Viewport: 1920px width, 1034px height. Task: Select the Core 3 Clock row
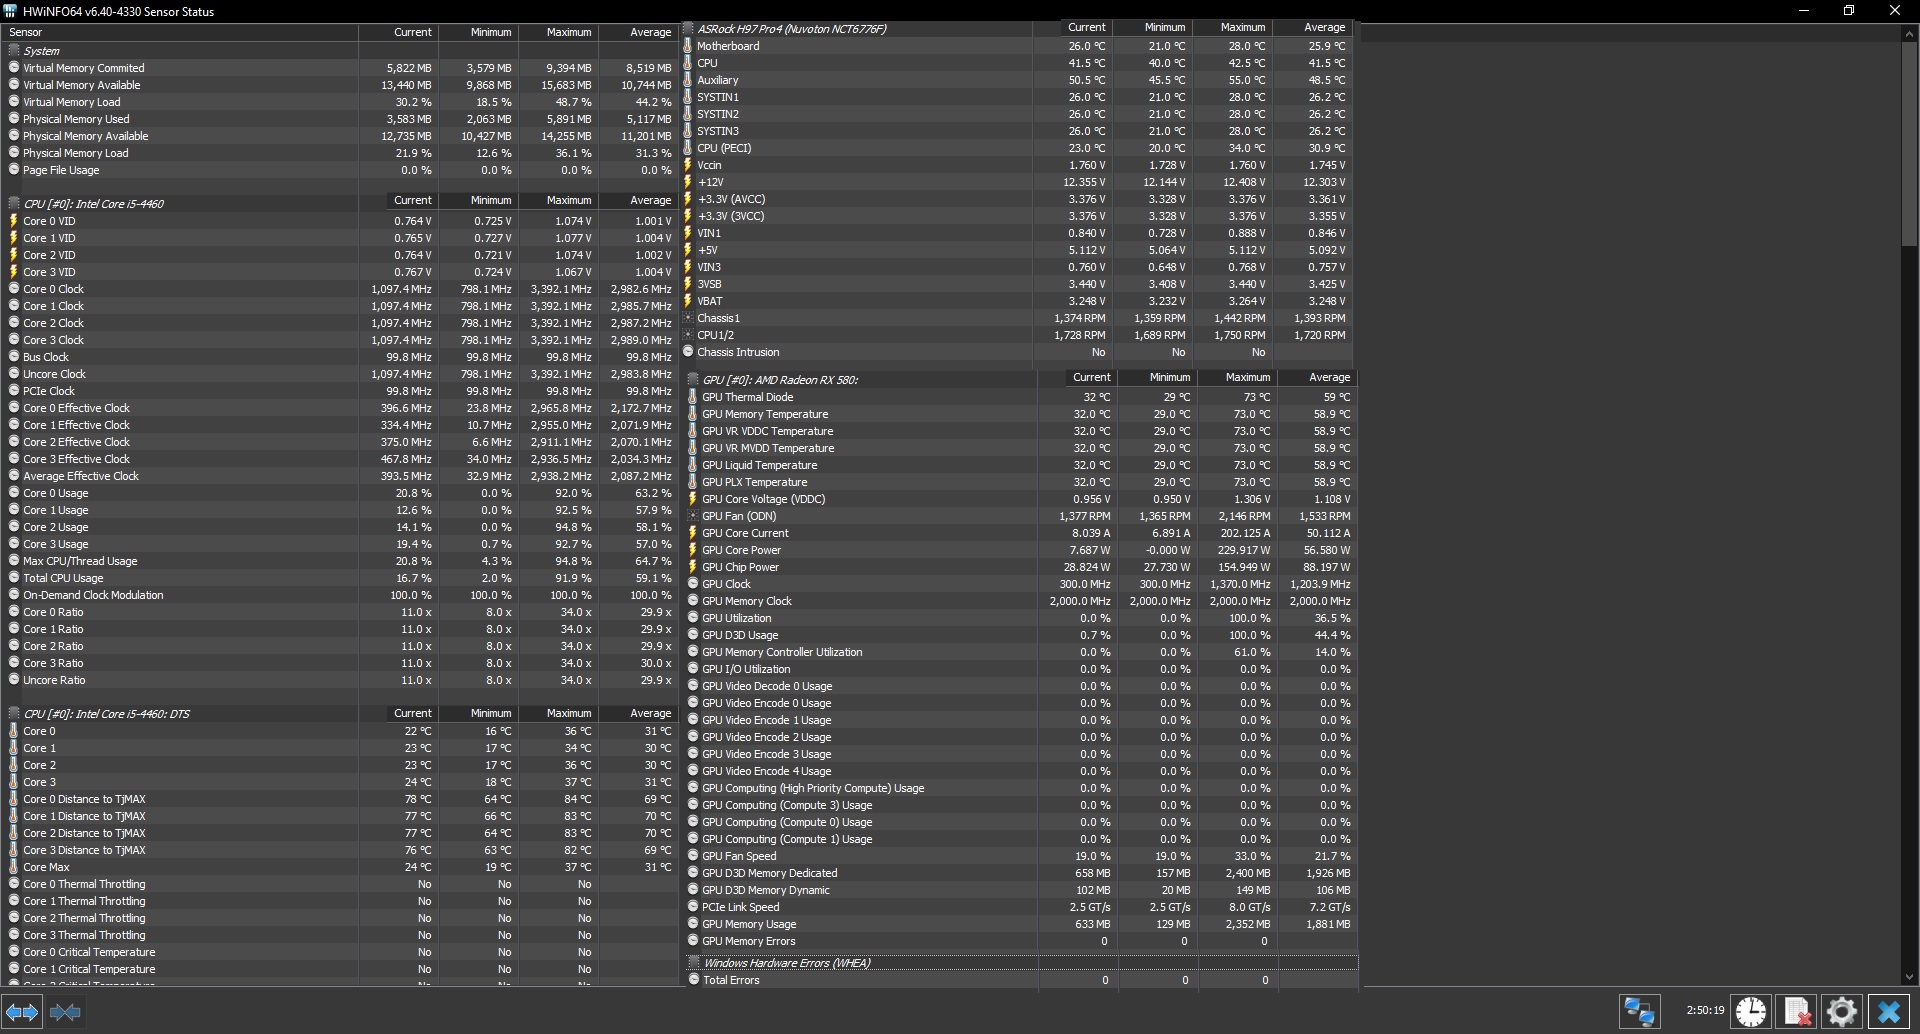(340, 340)
